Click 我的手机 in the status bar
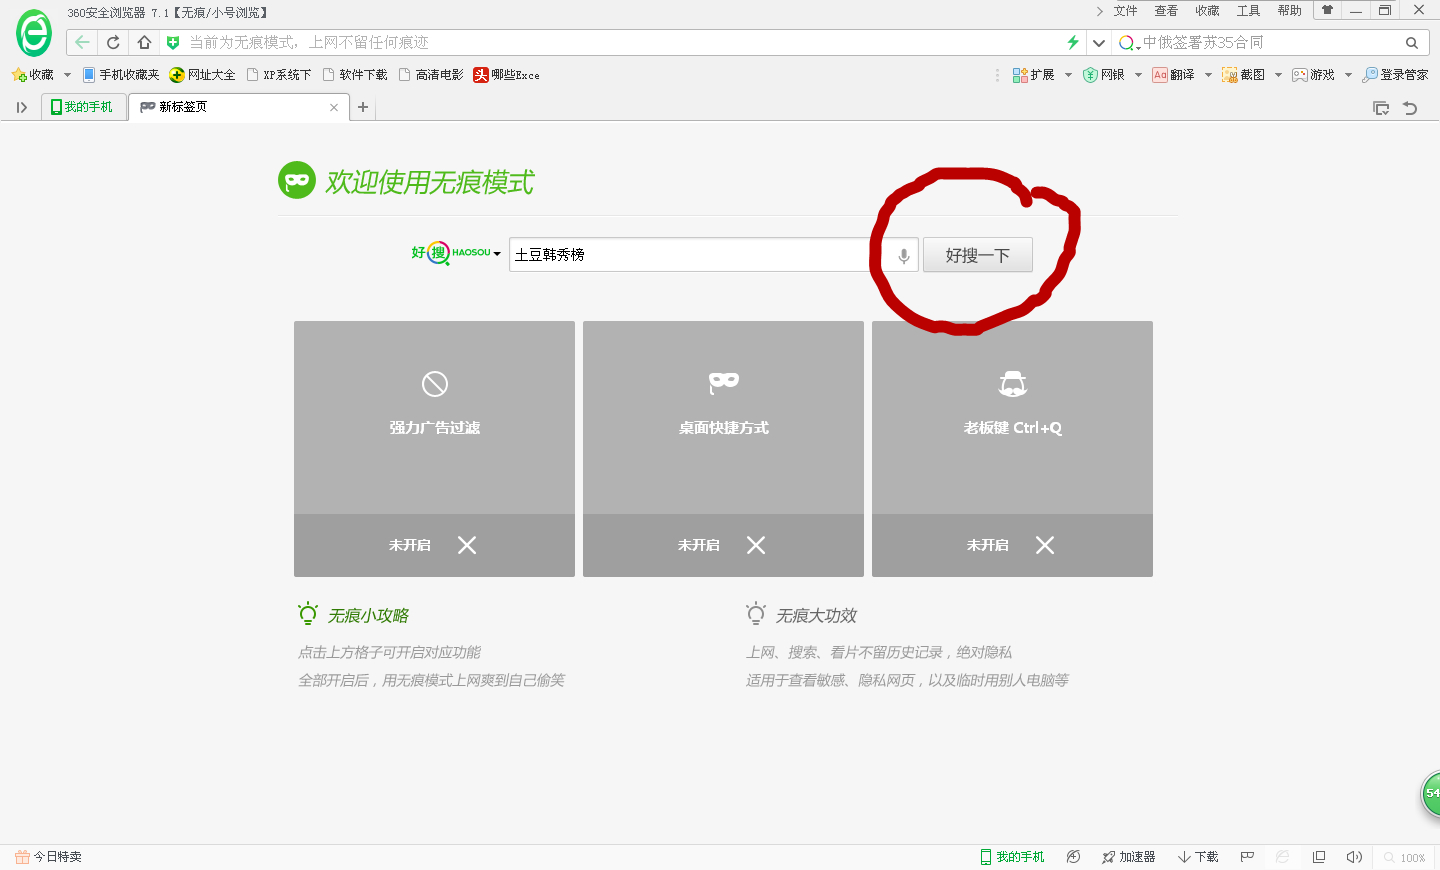Image resolution: width=1440 pixels, height=870 pixels. point(1012,857)
